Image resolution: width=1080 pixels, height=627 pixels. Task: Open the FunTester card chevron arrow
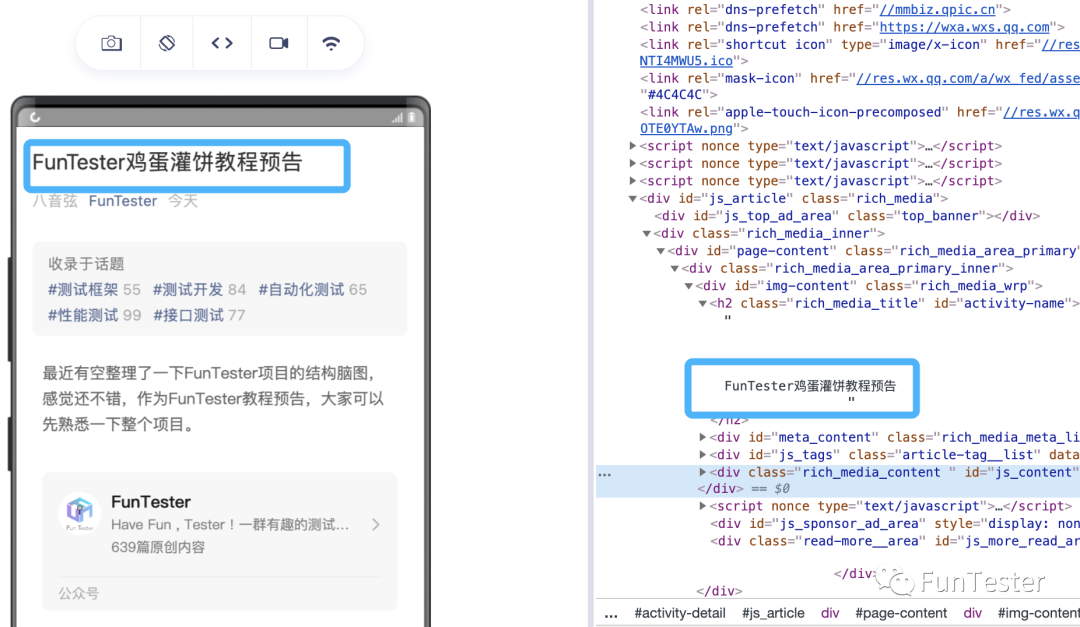[375, 525]
